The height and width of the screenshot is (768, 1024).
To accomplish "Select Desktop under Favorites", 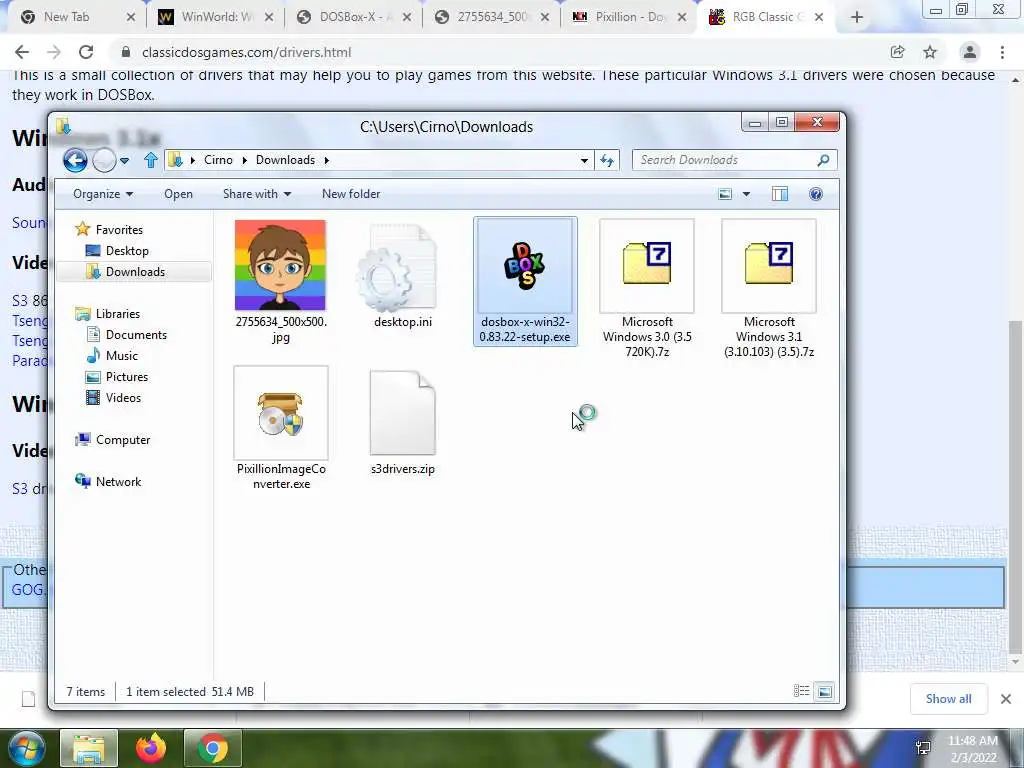I will 127,251.
